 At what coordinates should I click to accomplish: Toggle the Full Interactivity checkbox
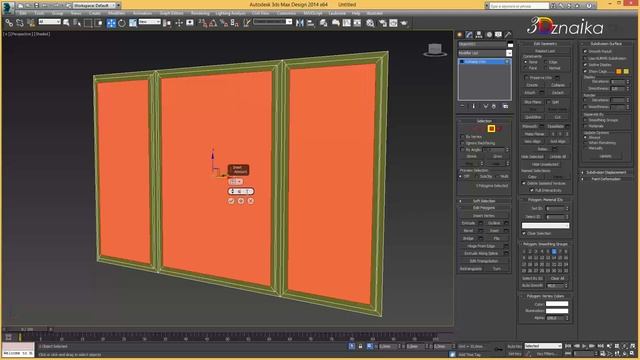pos(532,190)
